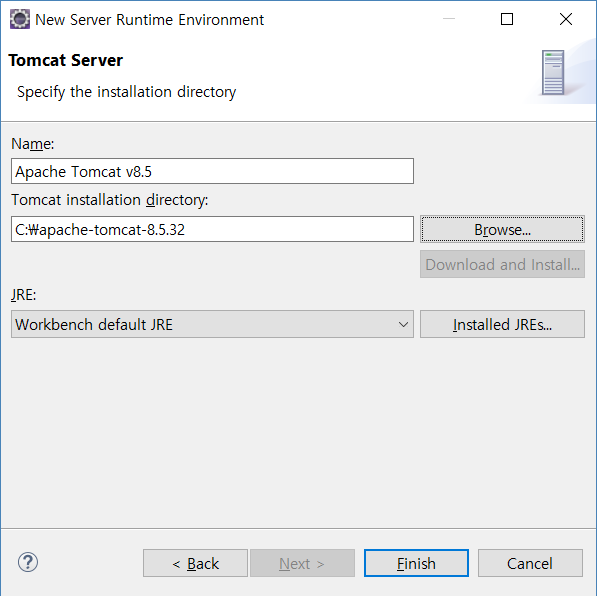The width and height of the screenshot is (597, 596).
Task: Maximize the New Server Runtime Environment window
Action: [x=507, y=19]
